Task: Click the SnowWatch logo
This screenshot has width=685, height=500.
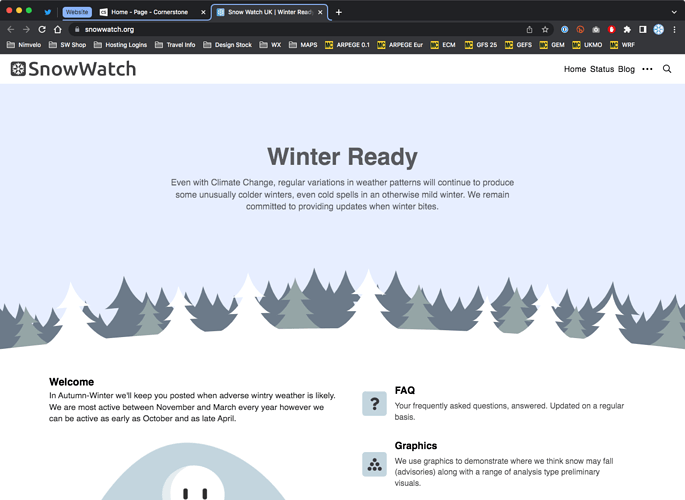Action: tap(73, 69)
